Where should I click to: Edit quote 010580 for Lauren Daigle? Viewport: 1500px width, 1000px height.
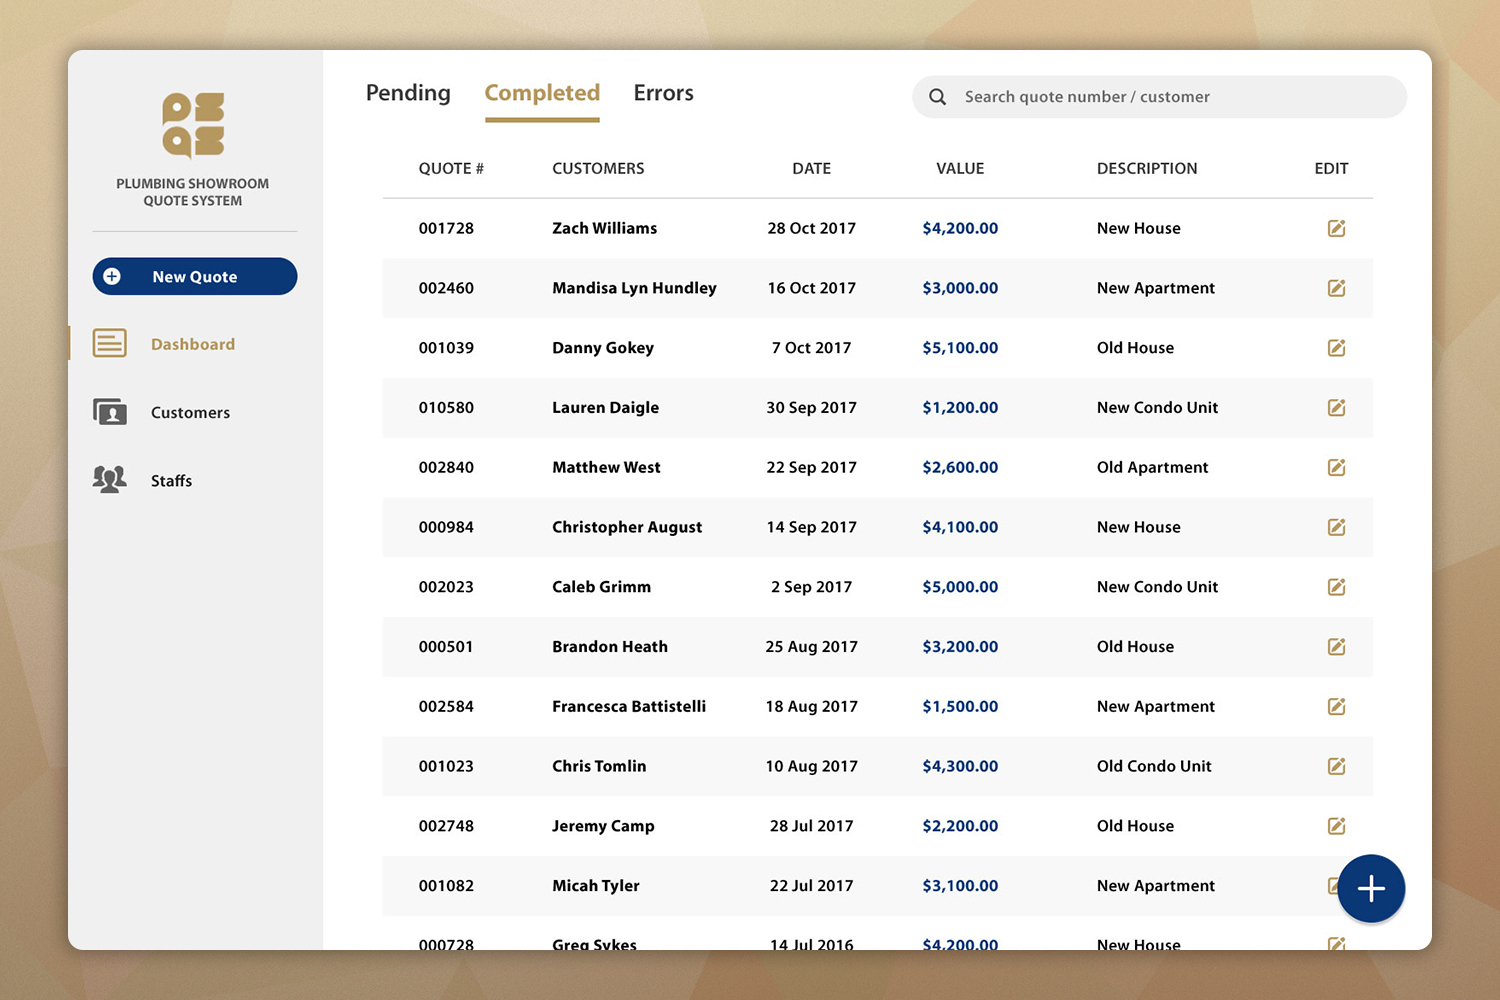point(1336,408)
